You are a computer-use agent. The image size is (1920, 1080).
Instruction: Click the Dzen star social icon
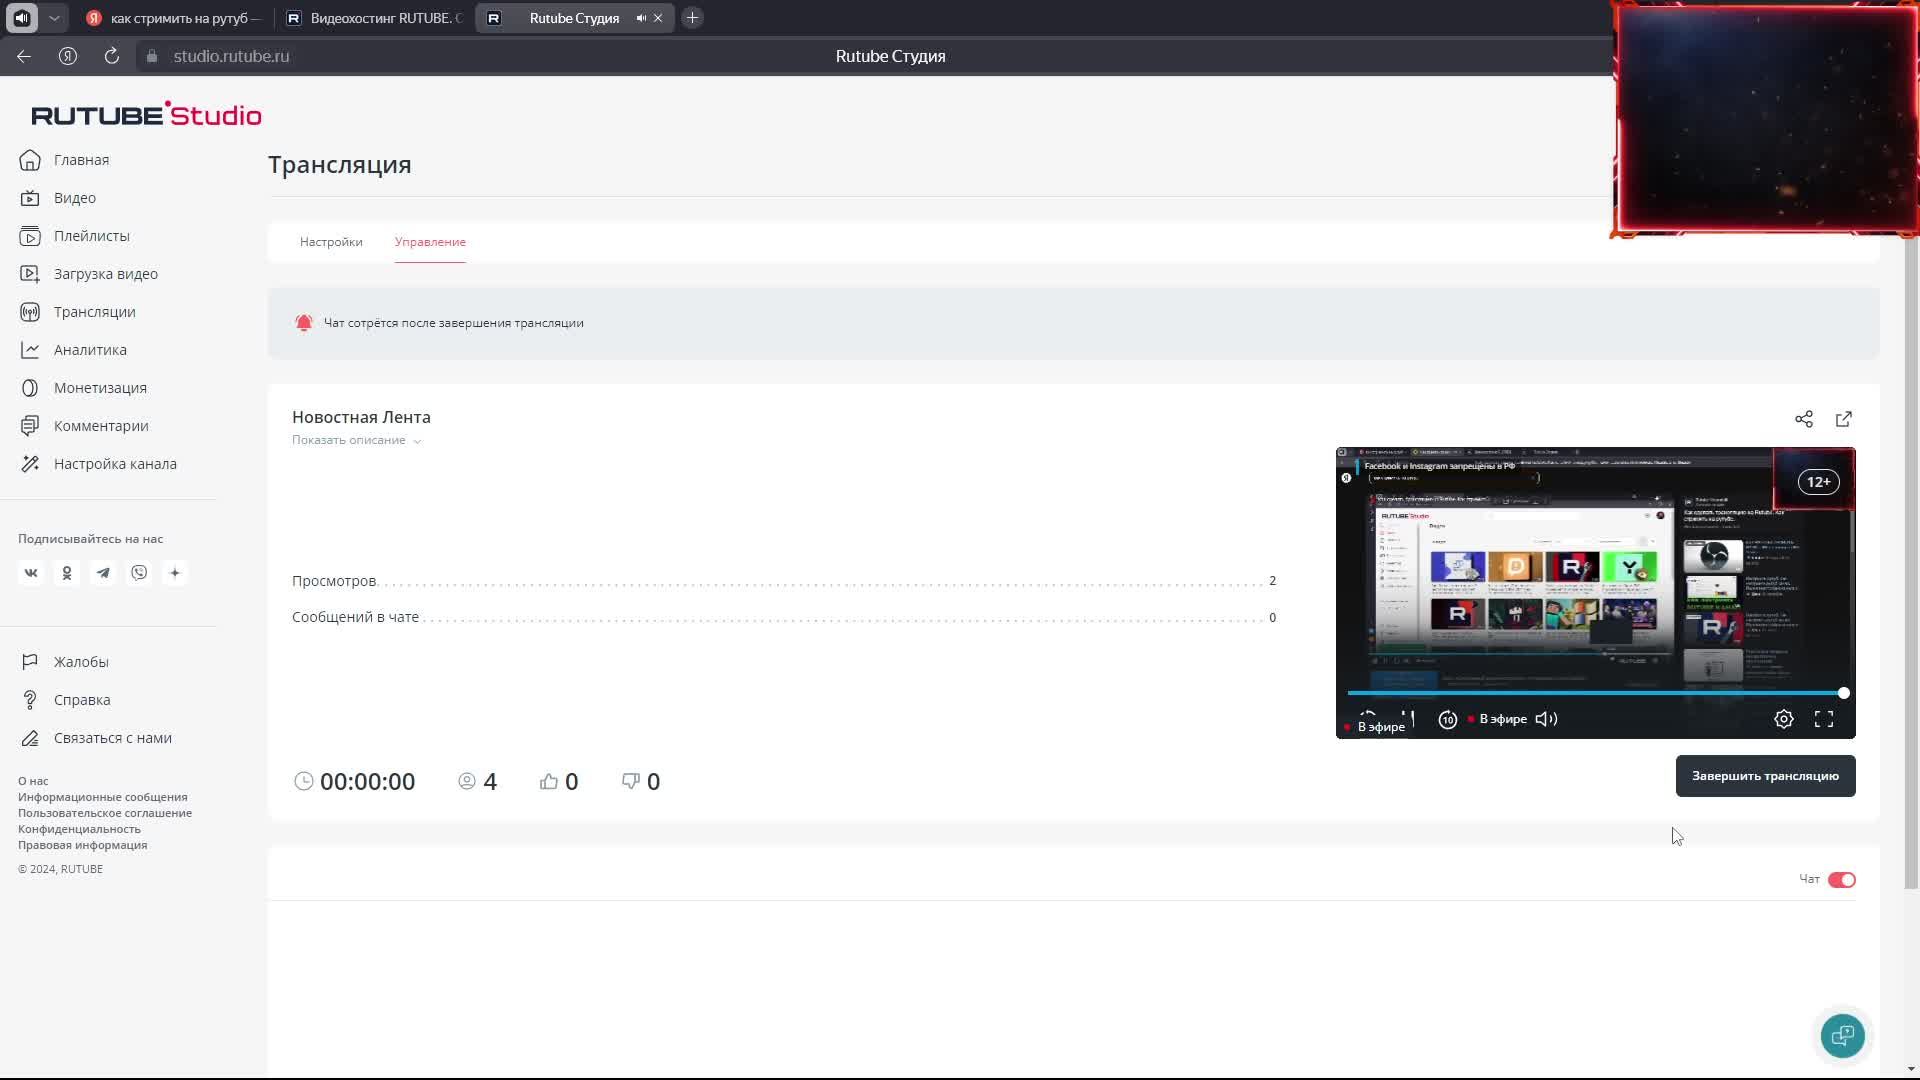175,573
